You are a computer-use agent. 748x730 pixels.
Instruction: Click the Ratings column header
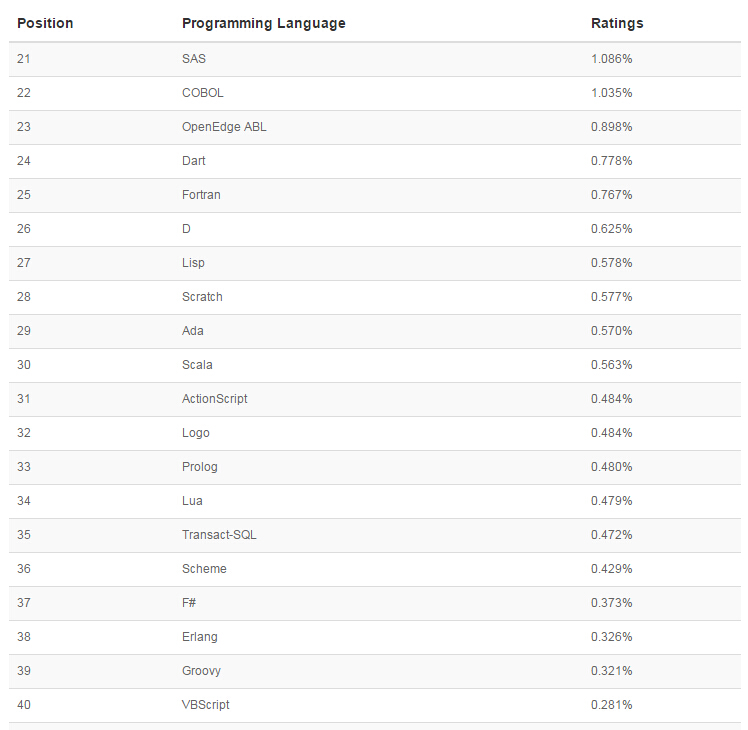point(617,23)
